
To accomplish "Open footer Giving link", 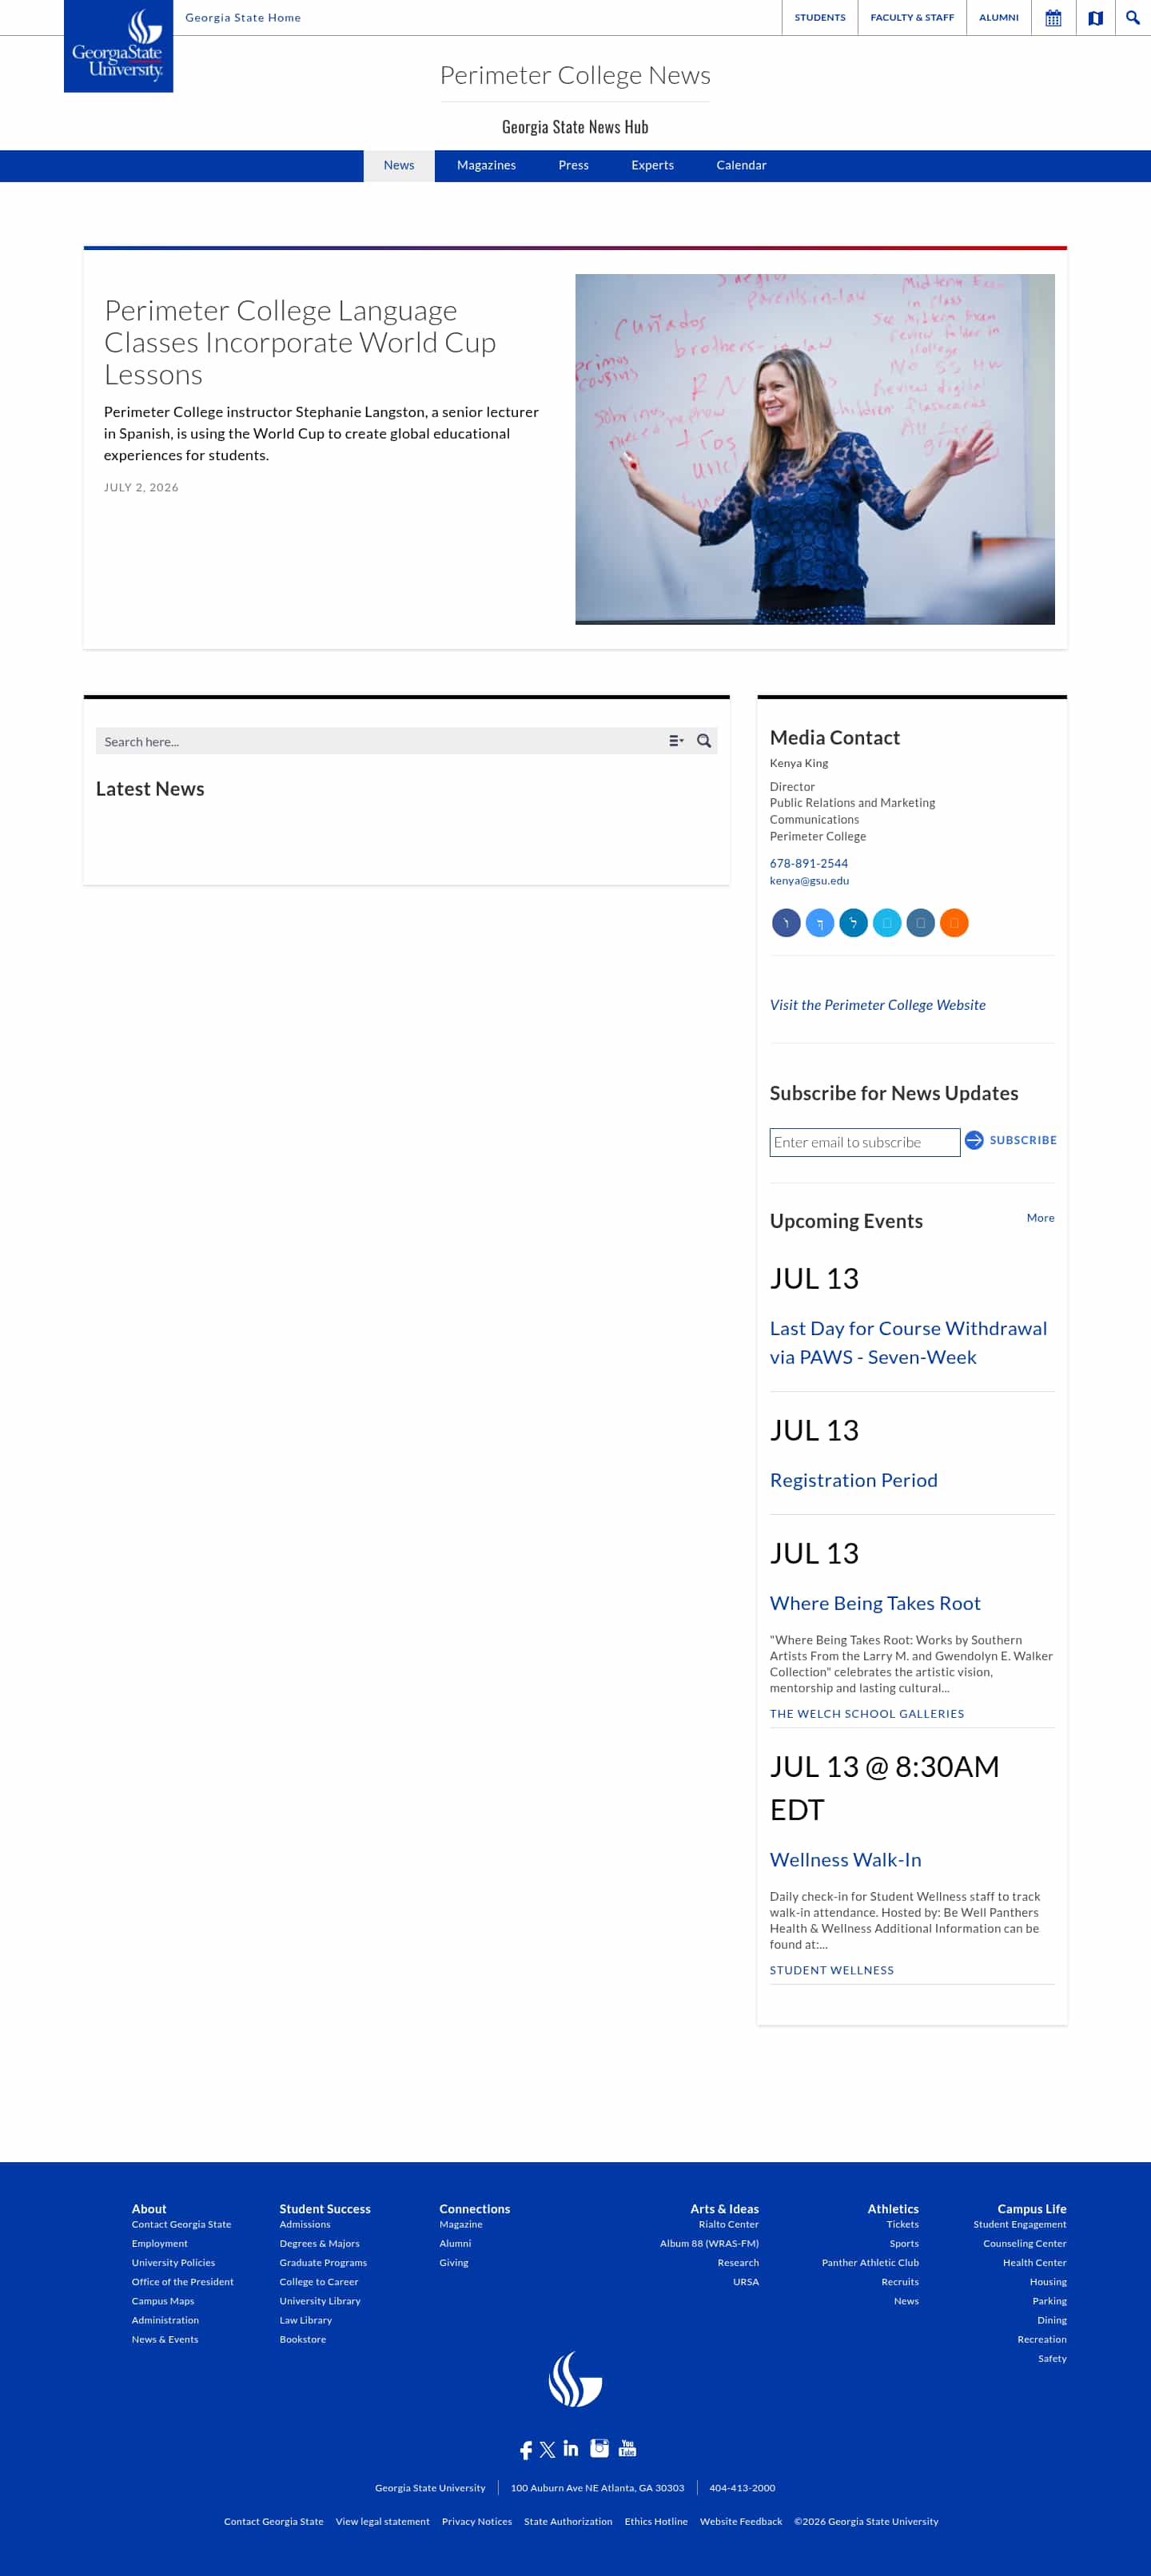I will (454, 2262).
